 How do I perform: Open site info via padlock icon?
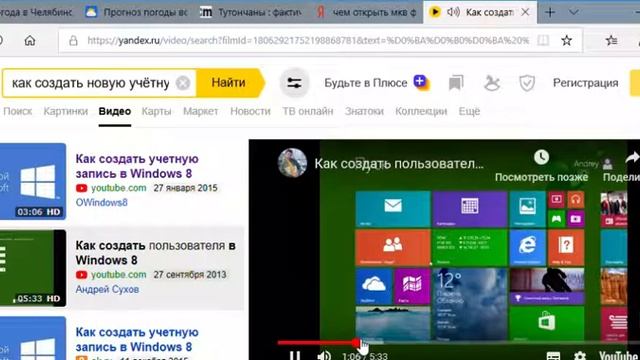pyautogui.click(x=73, y=40)
